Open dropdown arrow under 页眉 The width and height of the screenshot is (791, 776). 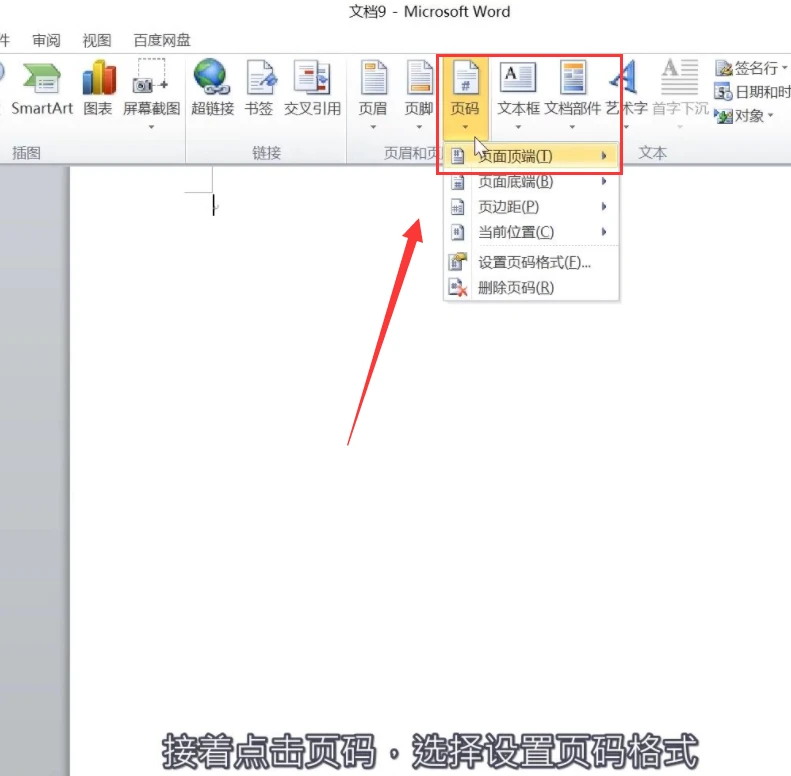(373, 127)
